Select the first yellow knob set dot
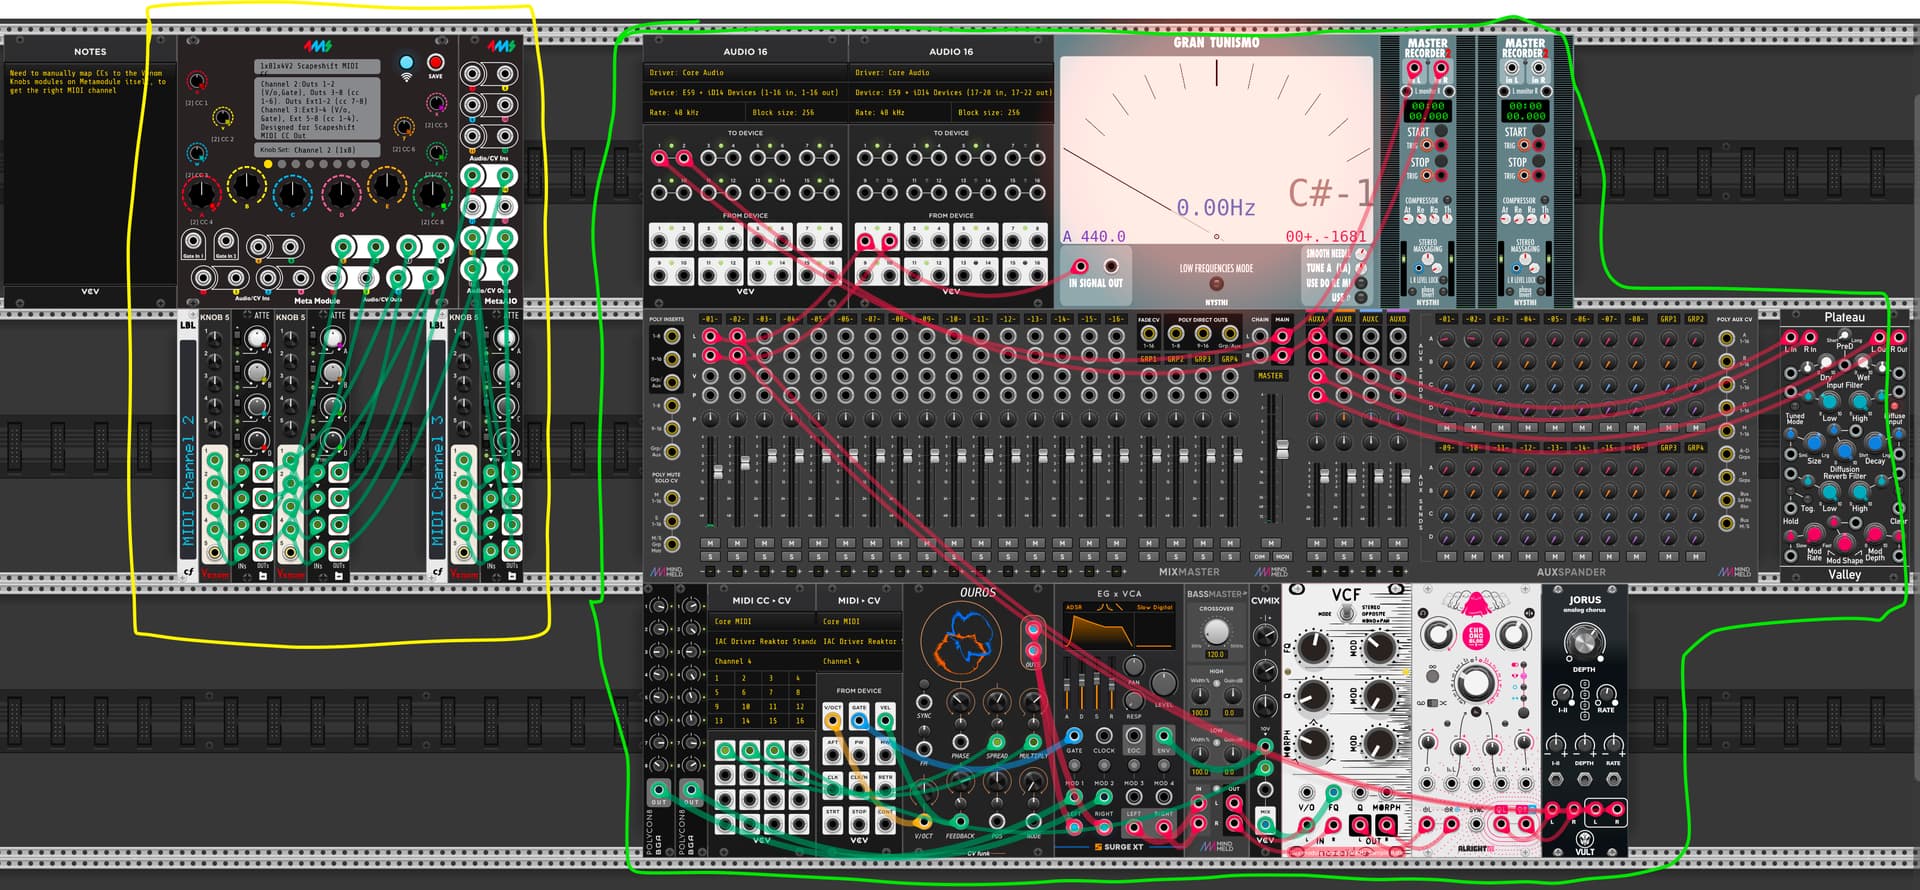 click(268, 164)
